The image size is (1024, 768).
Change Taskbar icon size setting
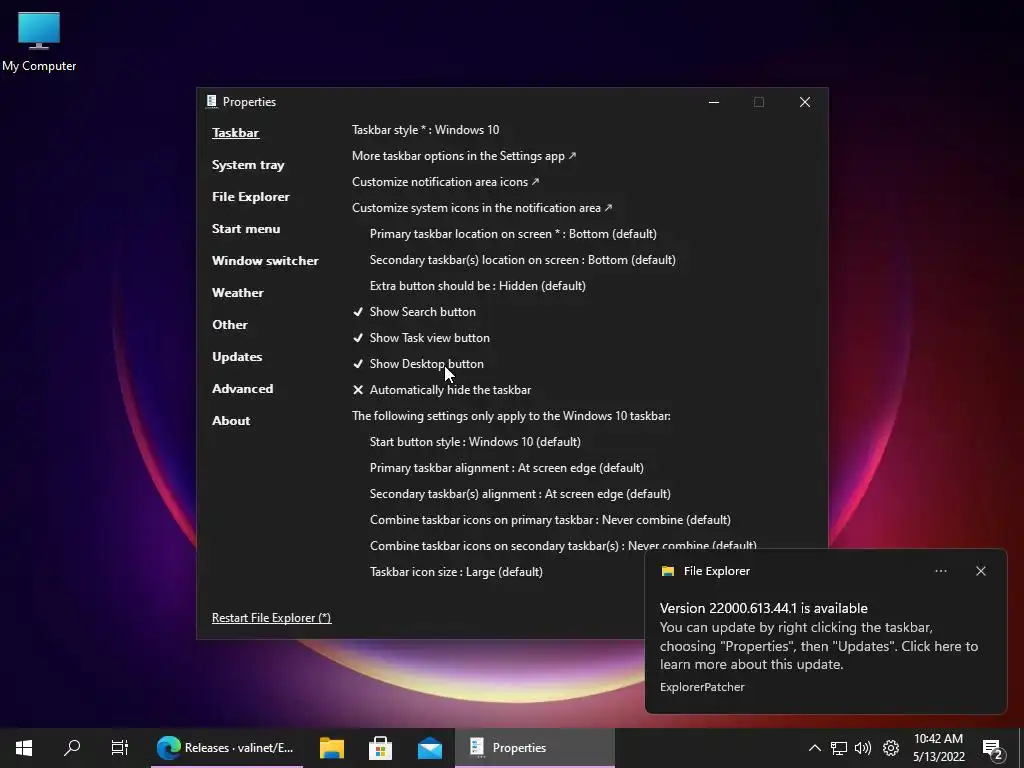pos(456,572)
